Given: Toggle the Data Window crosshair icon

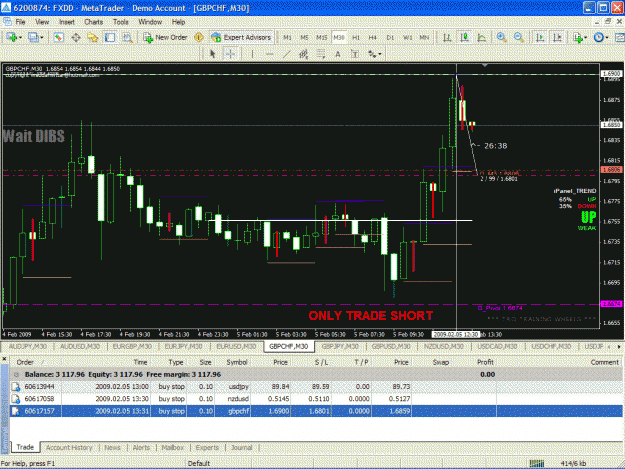Looking at the screenshot, I should point(76,37).
